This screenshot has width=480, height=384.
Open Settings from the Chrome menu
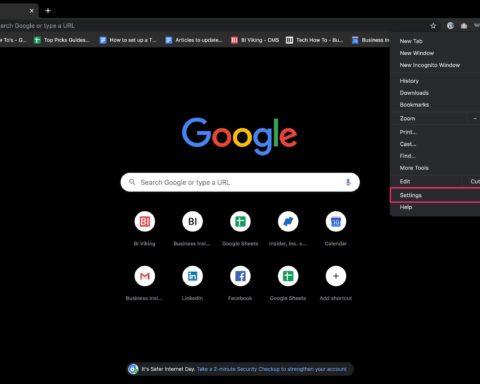pos(435,195)
